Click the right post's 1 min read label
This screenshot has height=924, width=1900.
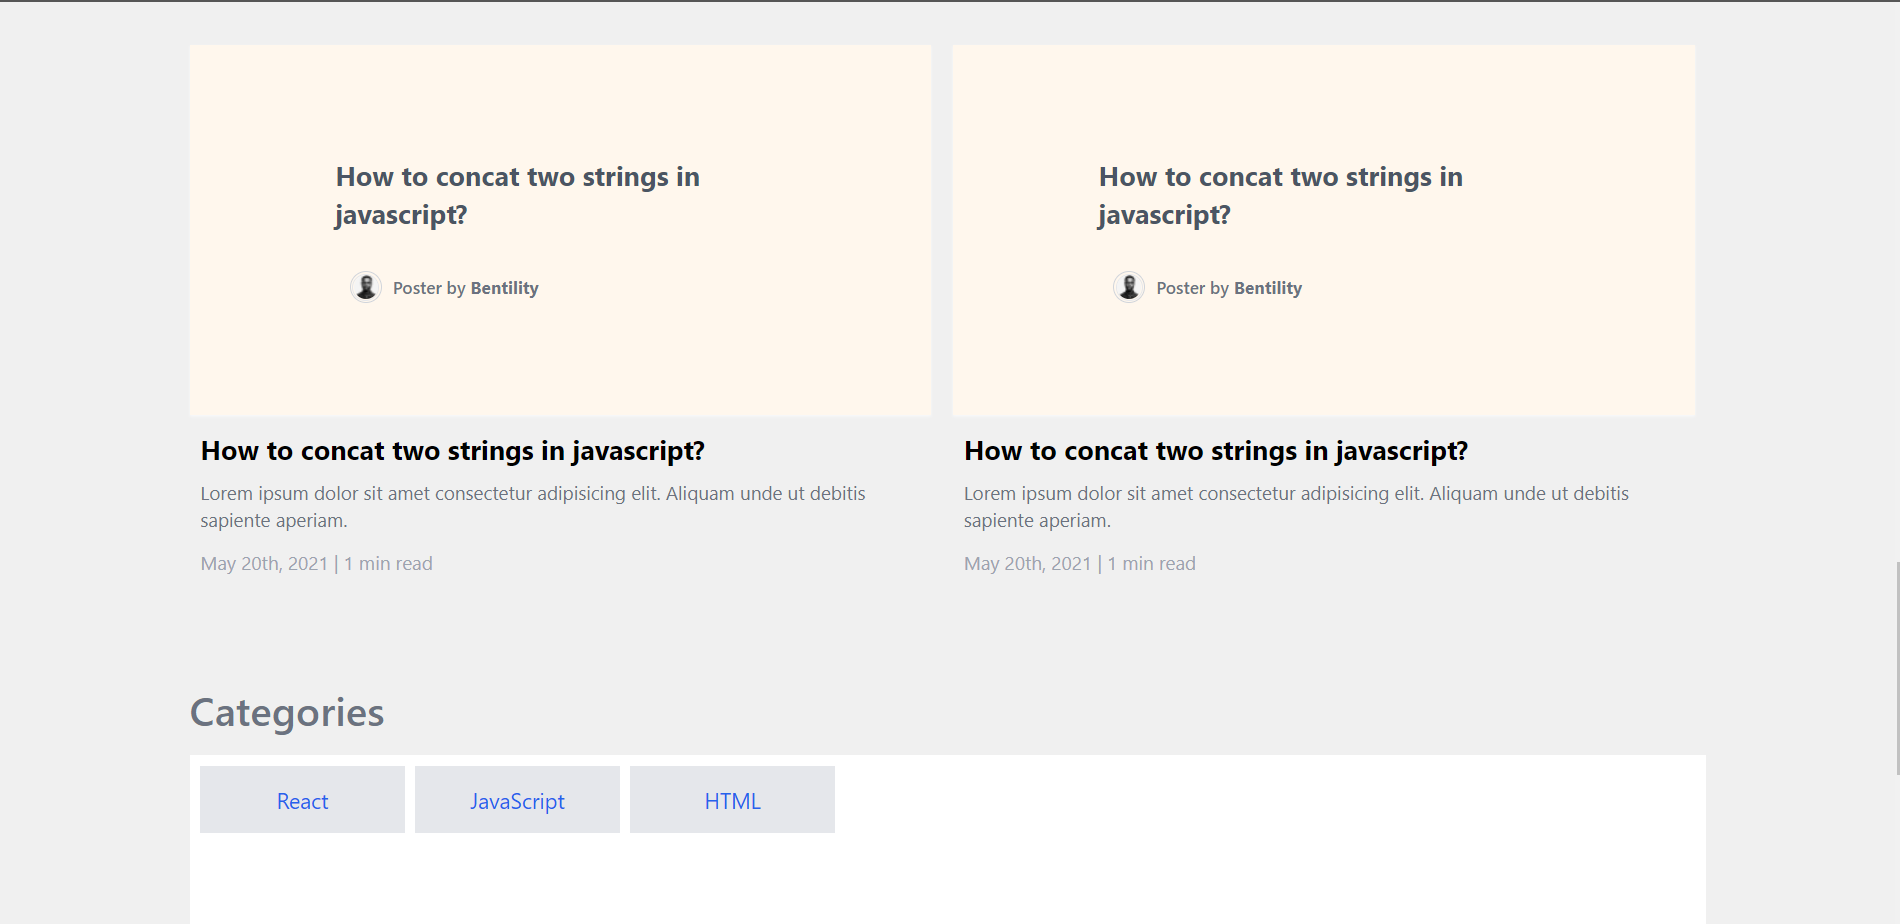tap(1151, 564)
